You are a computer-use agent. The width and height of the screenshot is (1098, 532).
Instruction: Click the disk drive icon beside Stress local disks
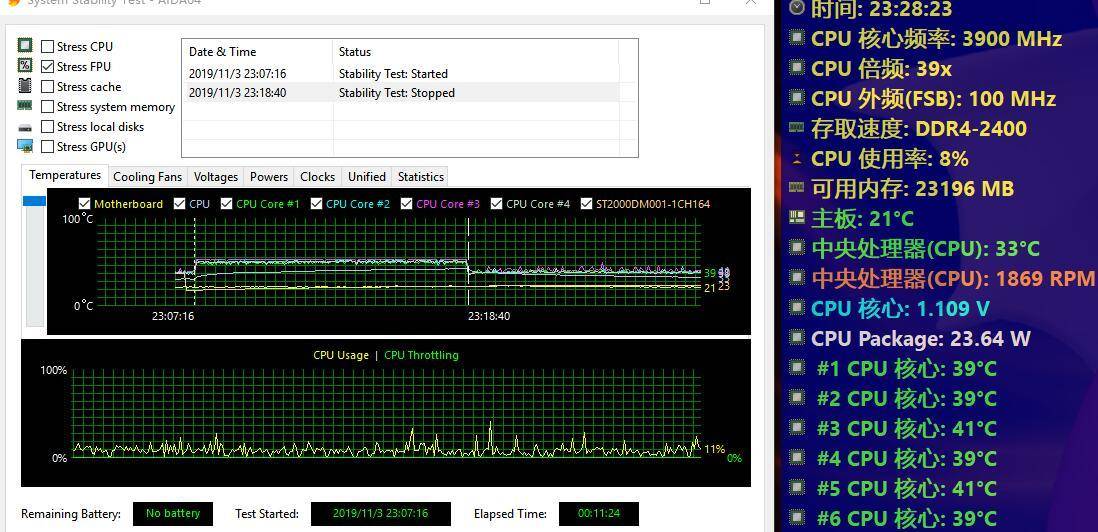(x=25, y=127)
